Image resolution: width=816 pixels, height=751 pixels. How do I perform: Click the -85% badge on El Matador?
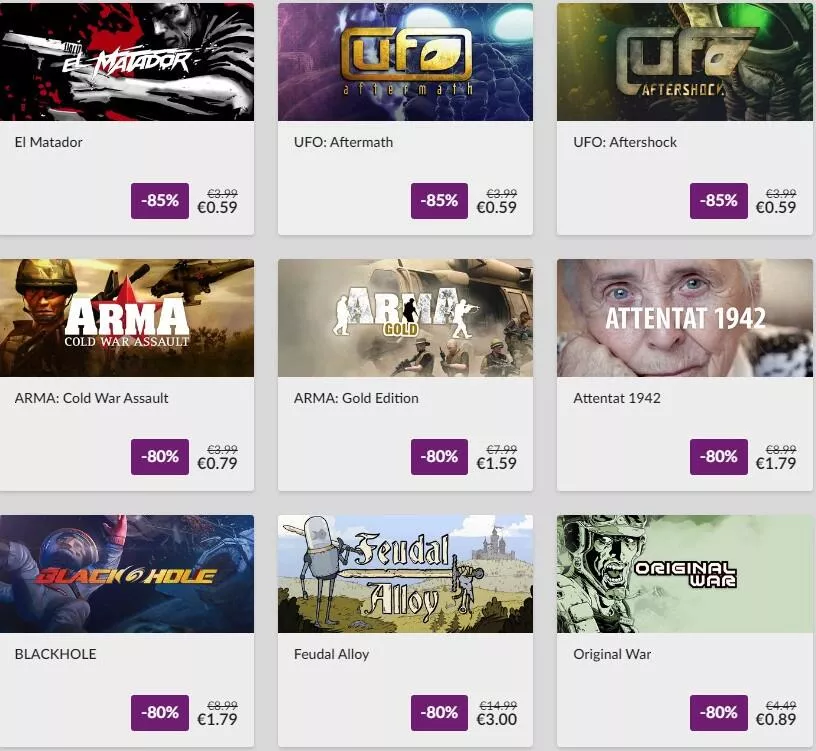[x=160, y=201]
